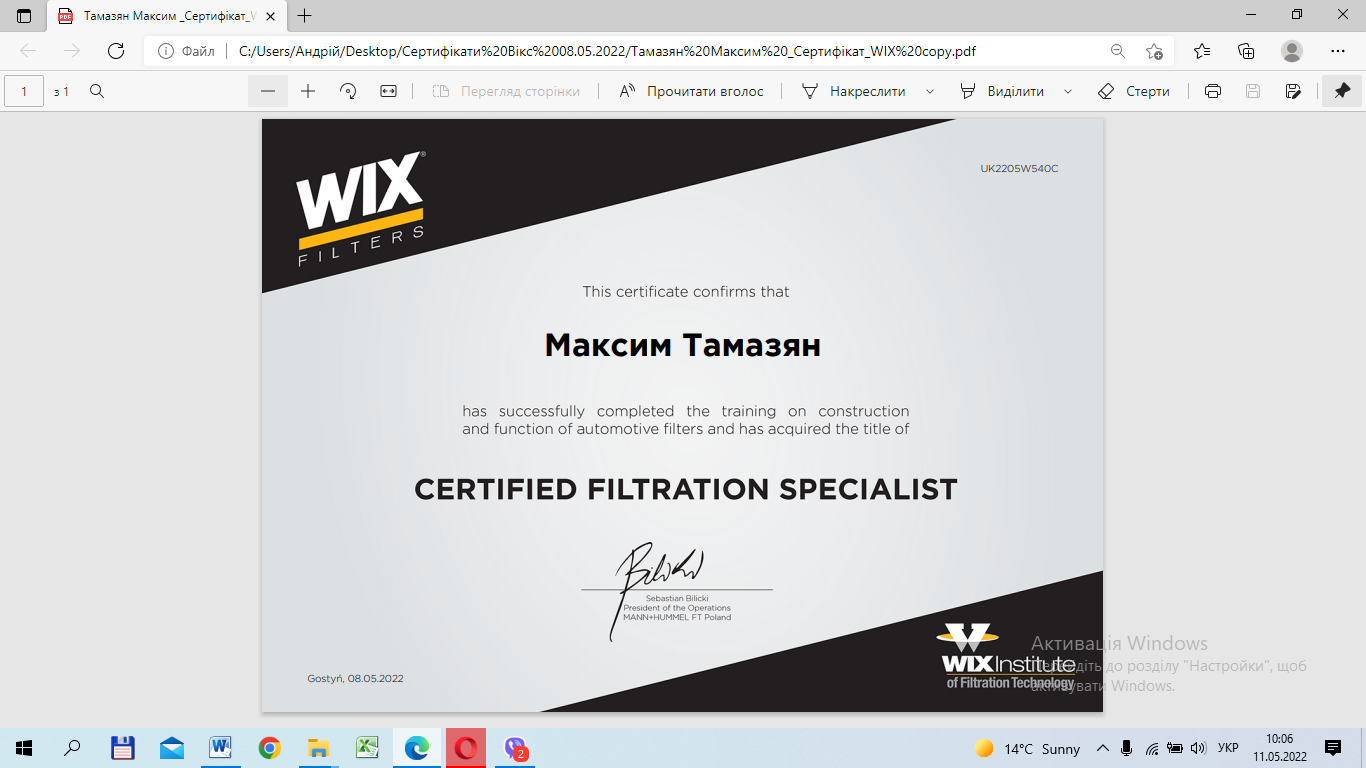Switch the УКР input language

[1228, 748]
